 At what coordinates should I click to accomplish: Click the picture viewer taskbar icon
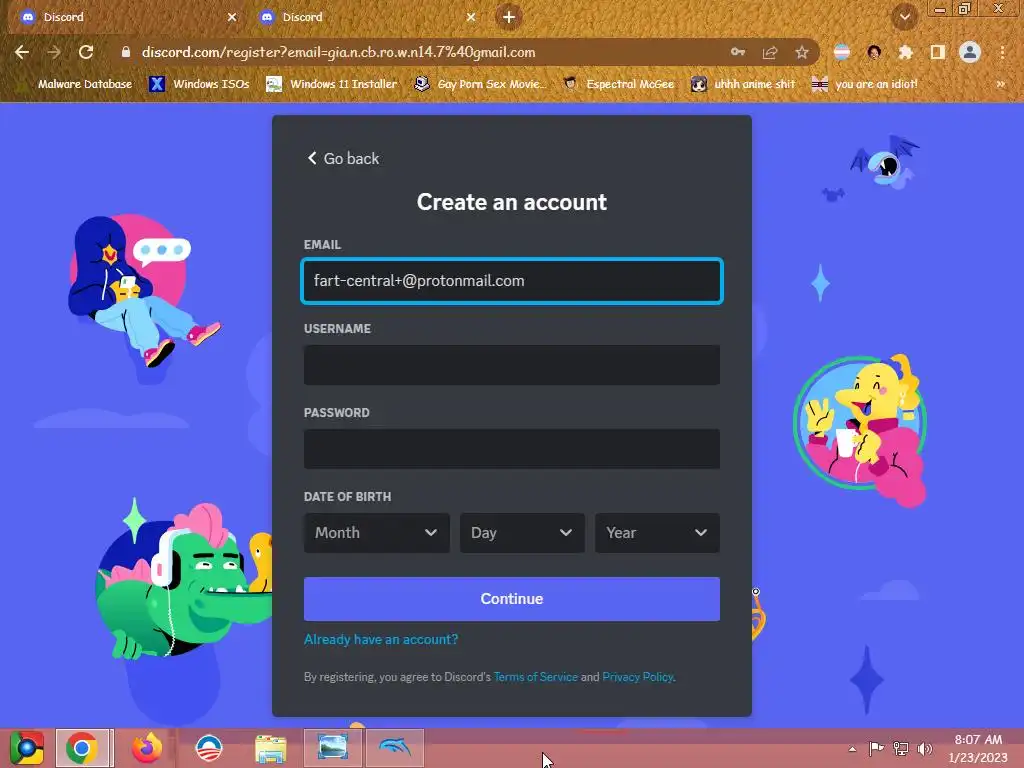(332, 748)
